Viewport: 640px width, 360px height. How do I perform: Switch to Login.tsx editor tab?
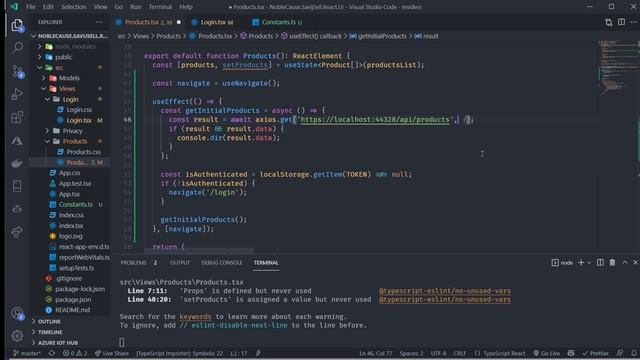point(213,22)
